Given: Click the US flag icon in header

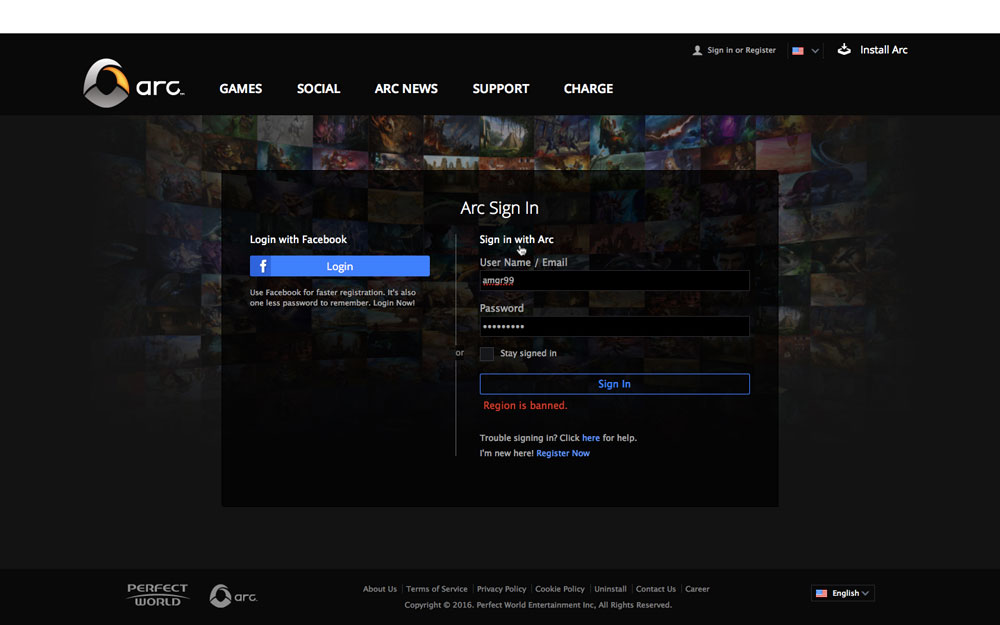Looking at the screenshot, I should point(798,51).
